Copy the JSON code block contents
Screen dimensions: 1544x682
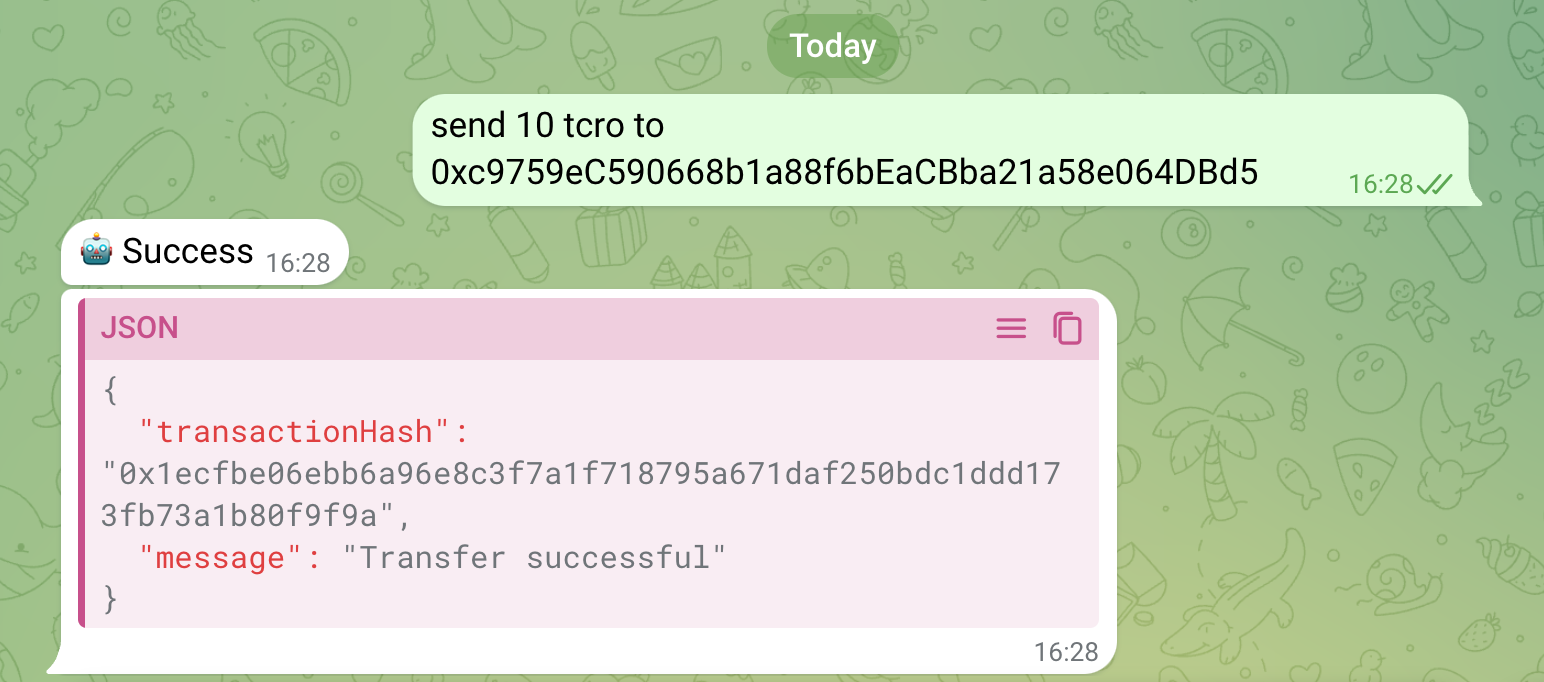[x=1067, y=328]
